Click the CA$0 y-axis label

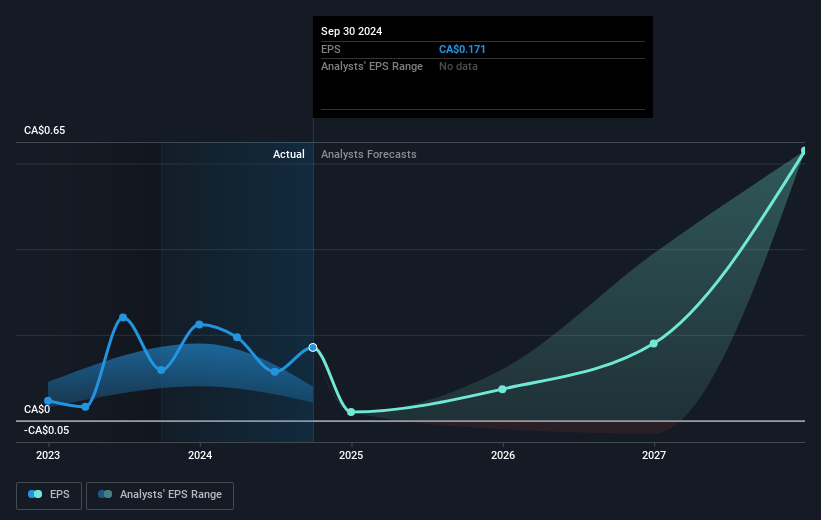[37, 410]
